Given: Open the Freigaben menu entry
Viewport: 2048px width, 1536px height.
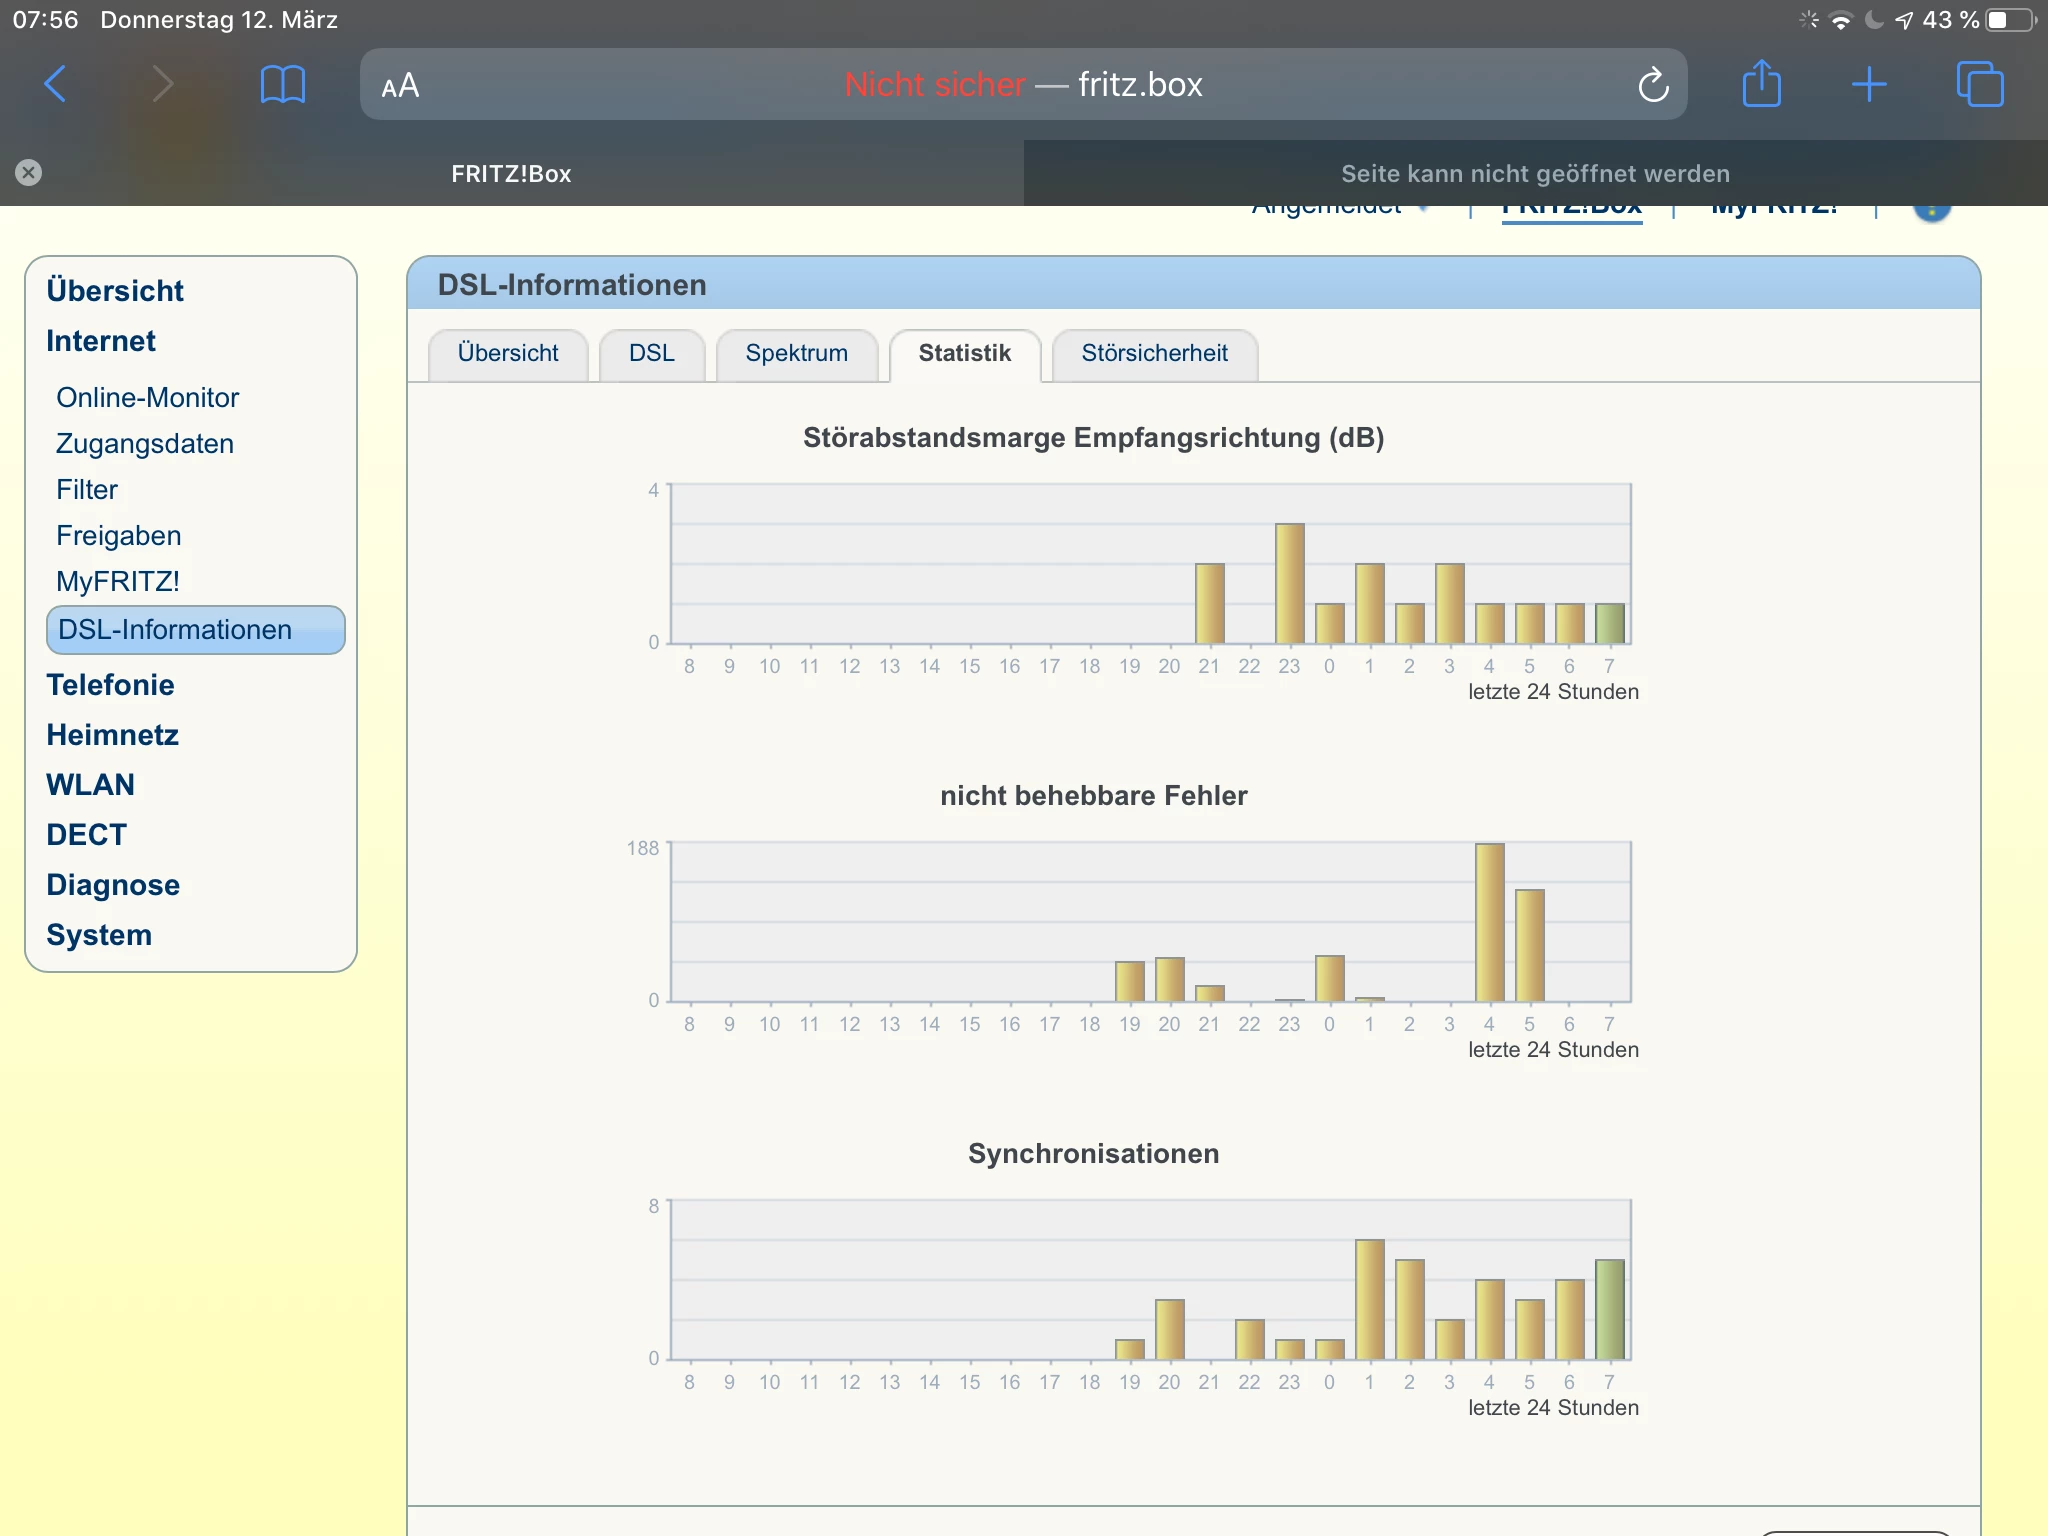Looking at the screenshot, I should [x=118, y=536].
